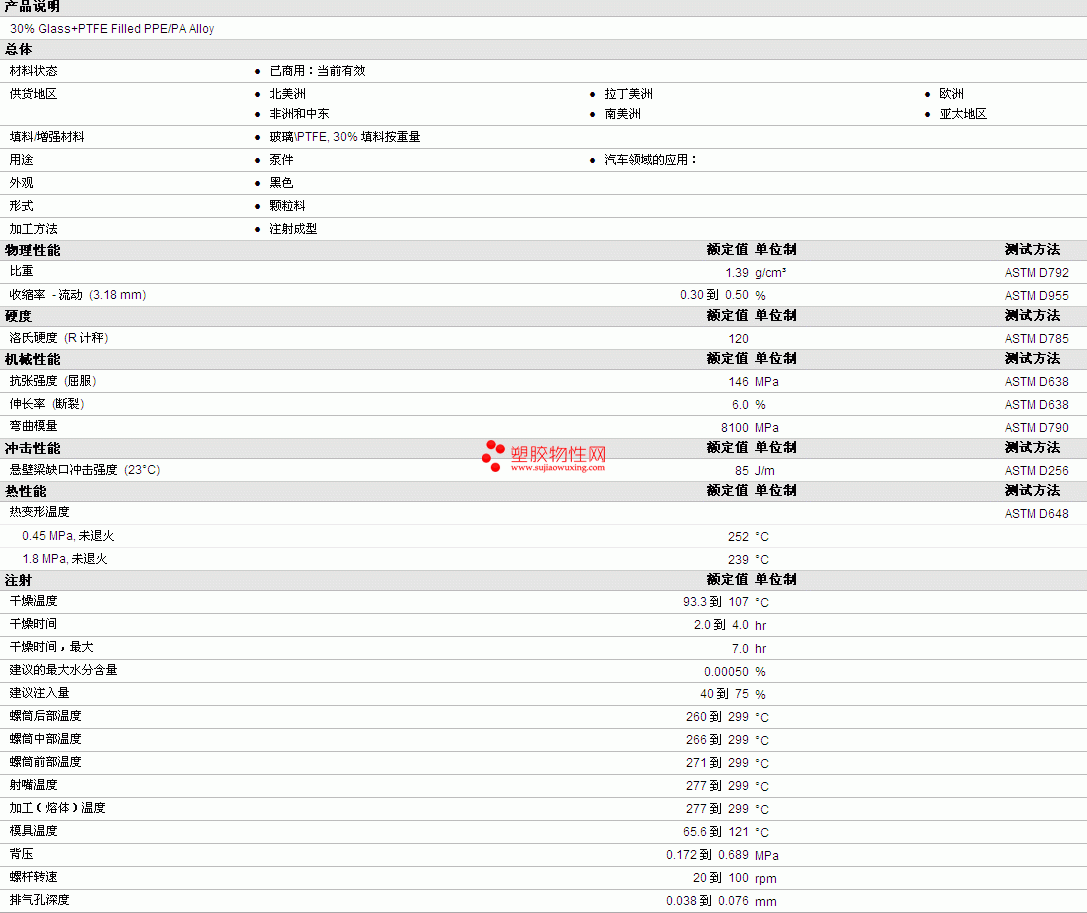Click the '1.8 MPa, 未退火' row label
The height and width of the screenshot is (913, 1087).
pyautogui.click(x=64, y=559)
